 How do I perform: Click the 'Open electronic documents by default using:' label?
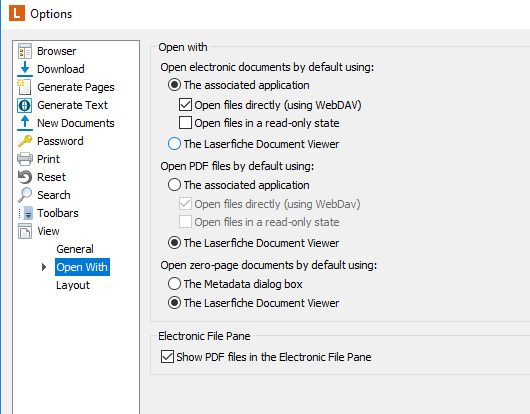tap(267, 67)
